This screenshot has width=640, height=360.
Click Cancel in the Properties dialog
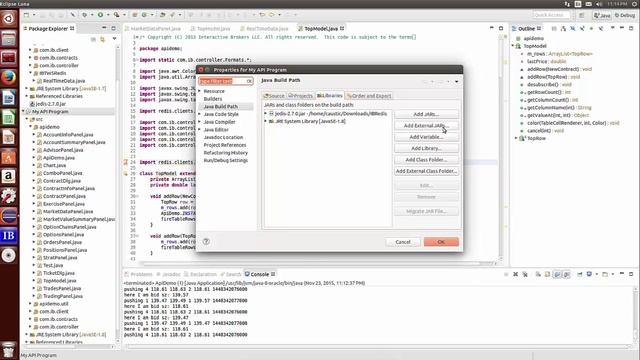403,242
